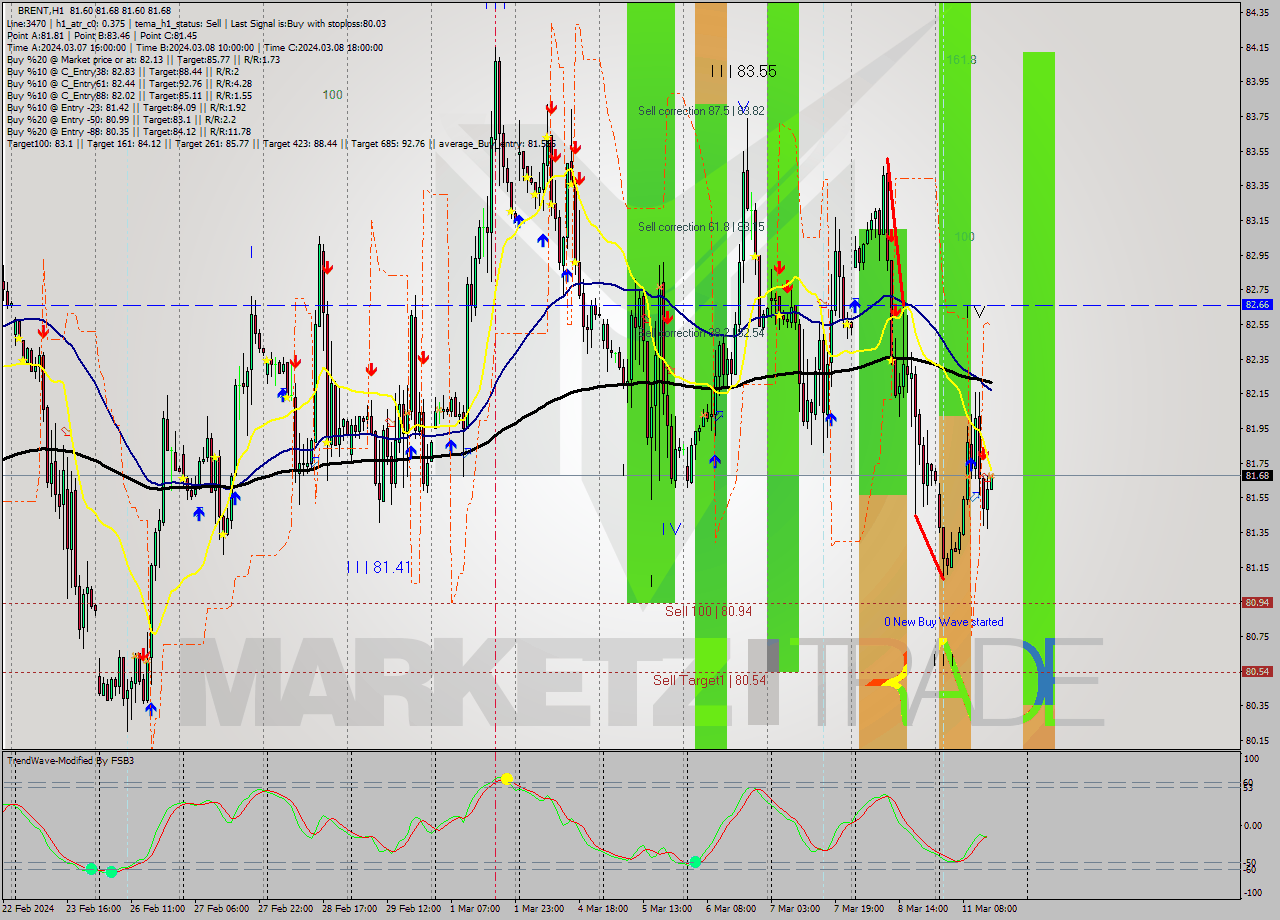Click the '29 Feb 12:00' time axis label

point(414,909)
